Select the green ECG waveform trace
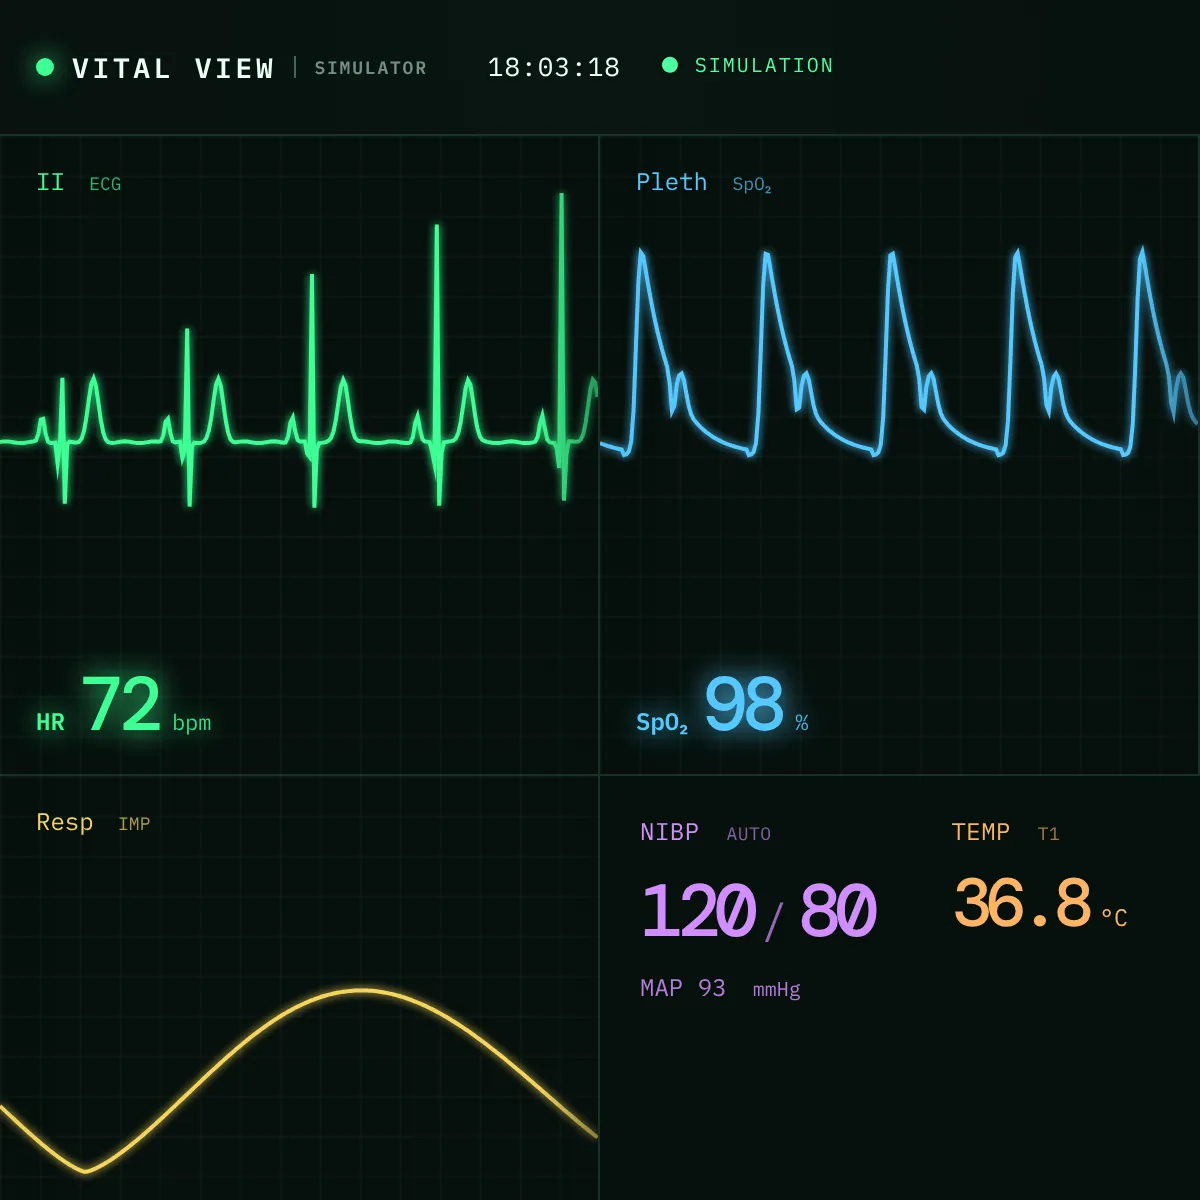 (x=299, y=350)
